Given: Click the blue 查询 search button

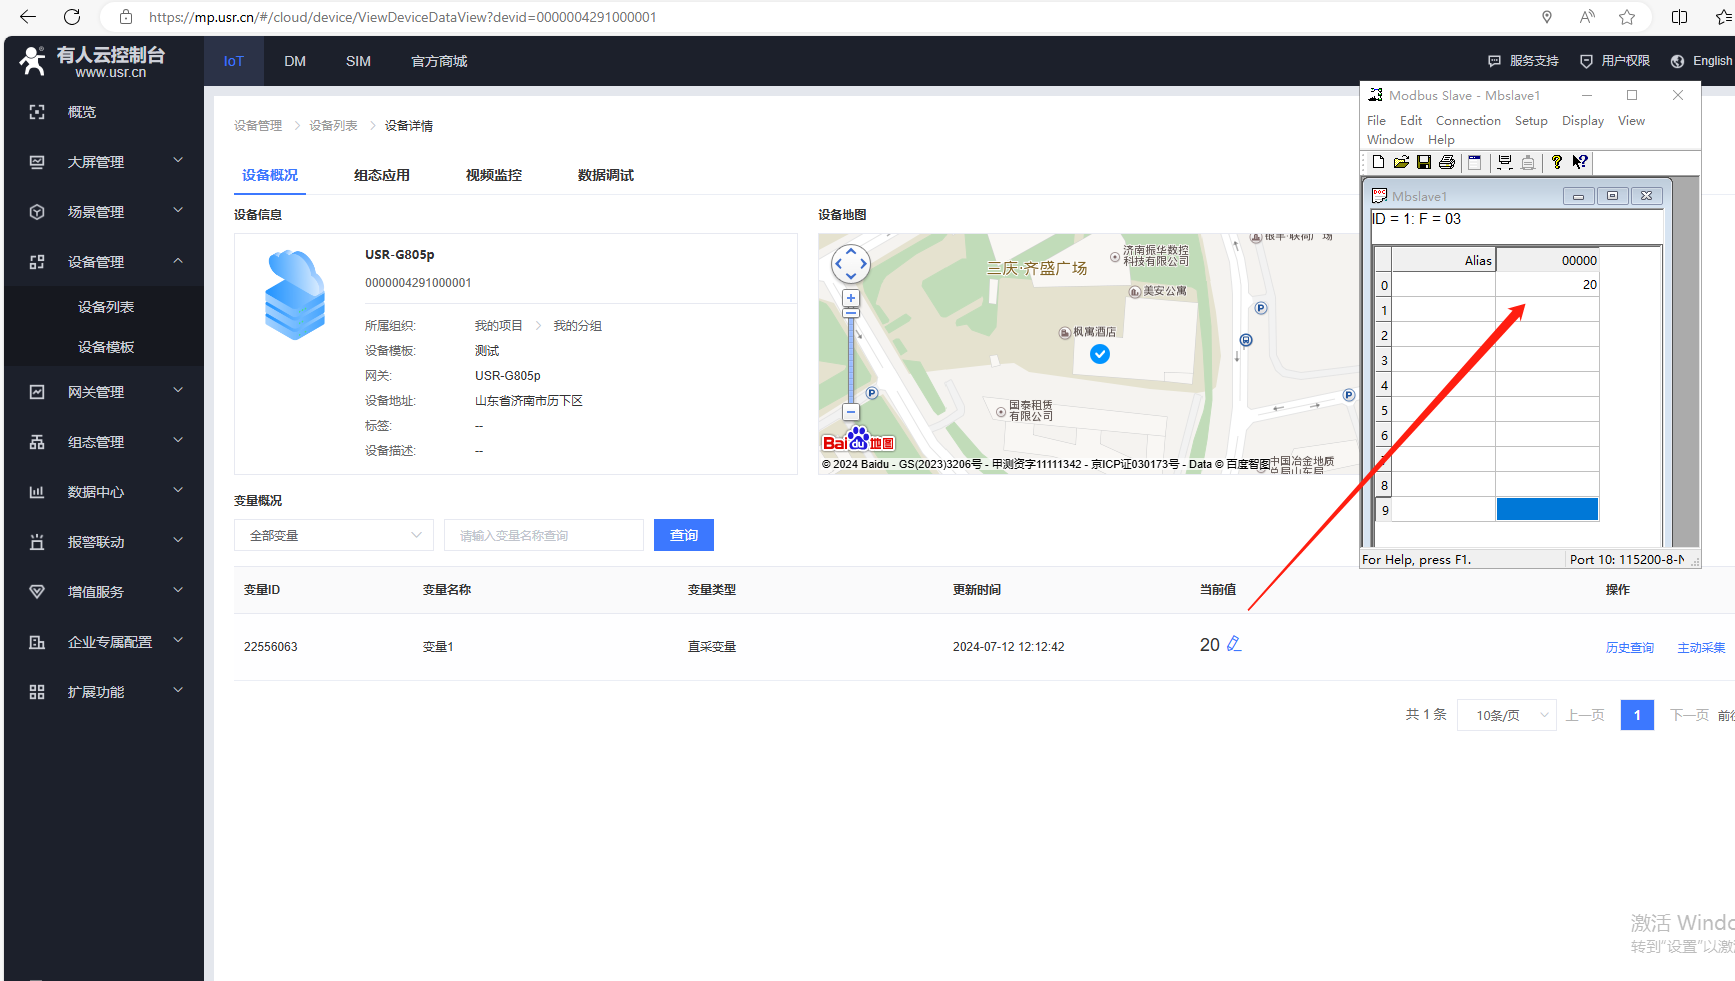Looking at the screenshot, I should tap(684, 535).
